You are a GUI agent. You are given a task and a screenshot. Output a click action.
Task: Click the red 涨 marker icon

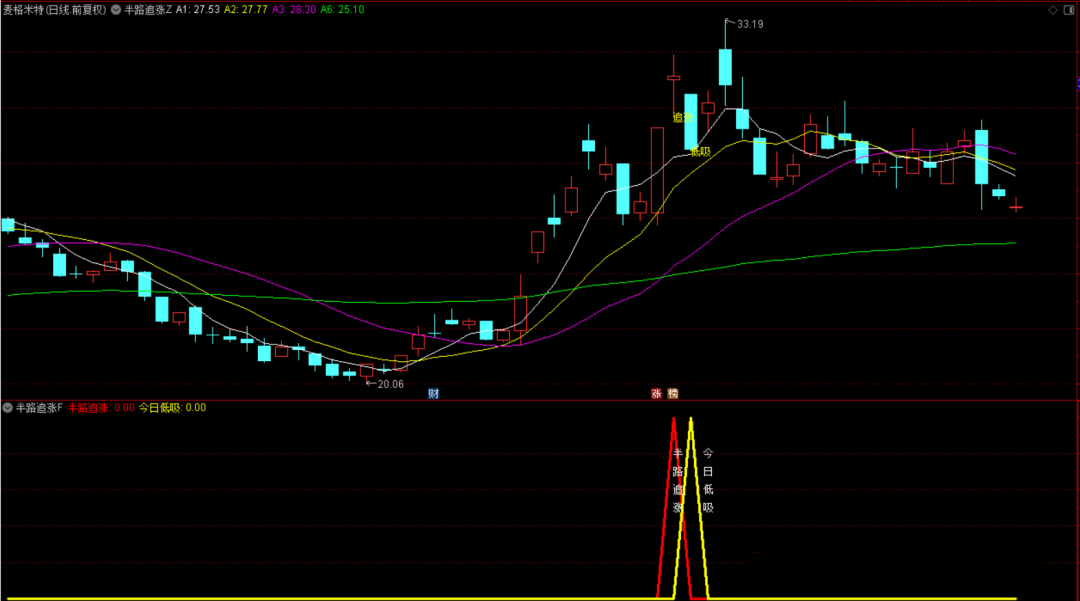(x=657, y=393)
